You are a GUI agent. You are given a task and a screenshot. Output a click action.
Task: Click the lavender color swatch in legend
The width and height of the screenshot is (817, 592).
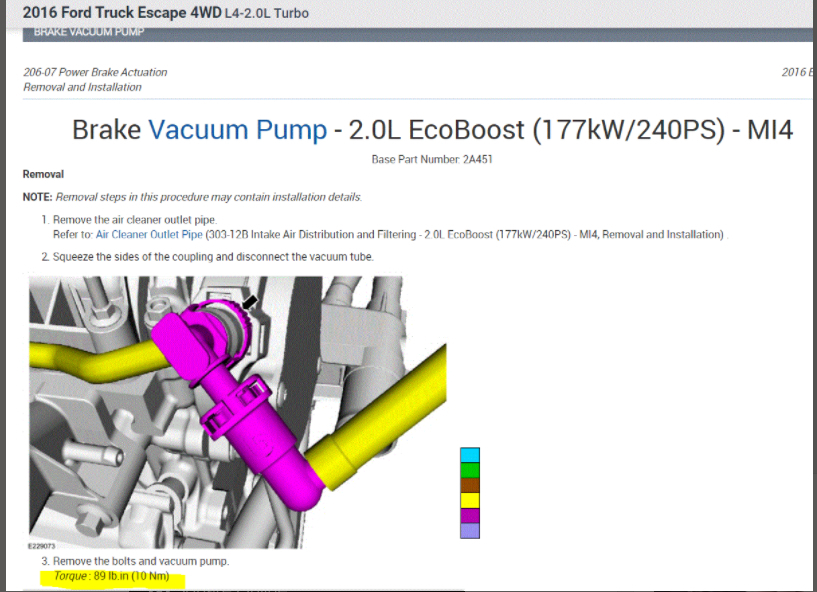[469, 531]
